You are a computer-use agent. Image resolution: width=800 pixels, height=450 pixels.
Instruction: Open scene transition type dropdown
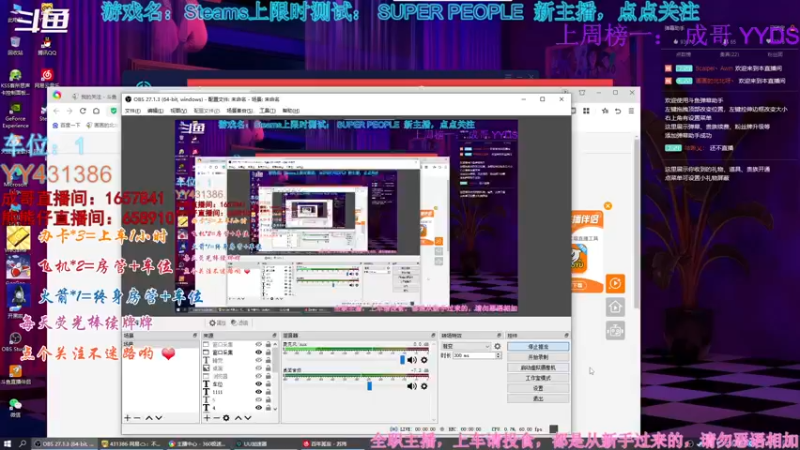(x=466, y=346)
